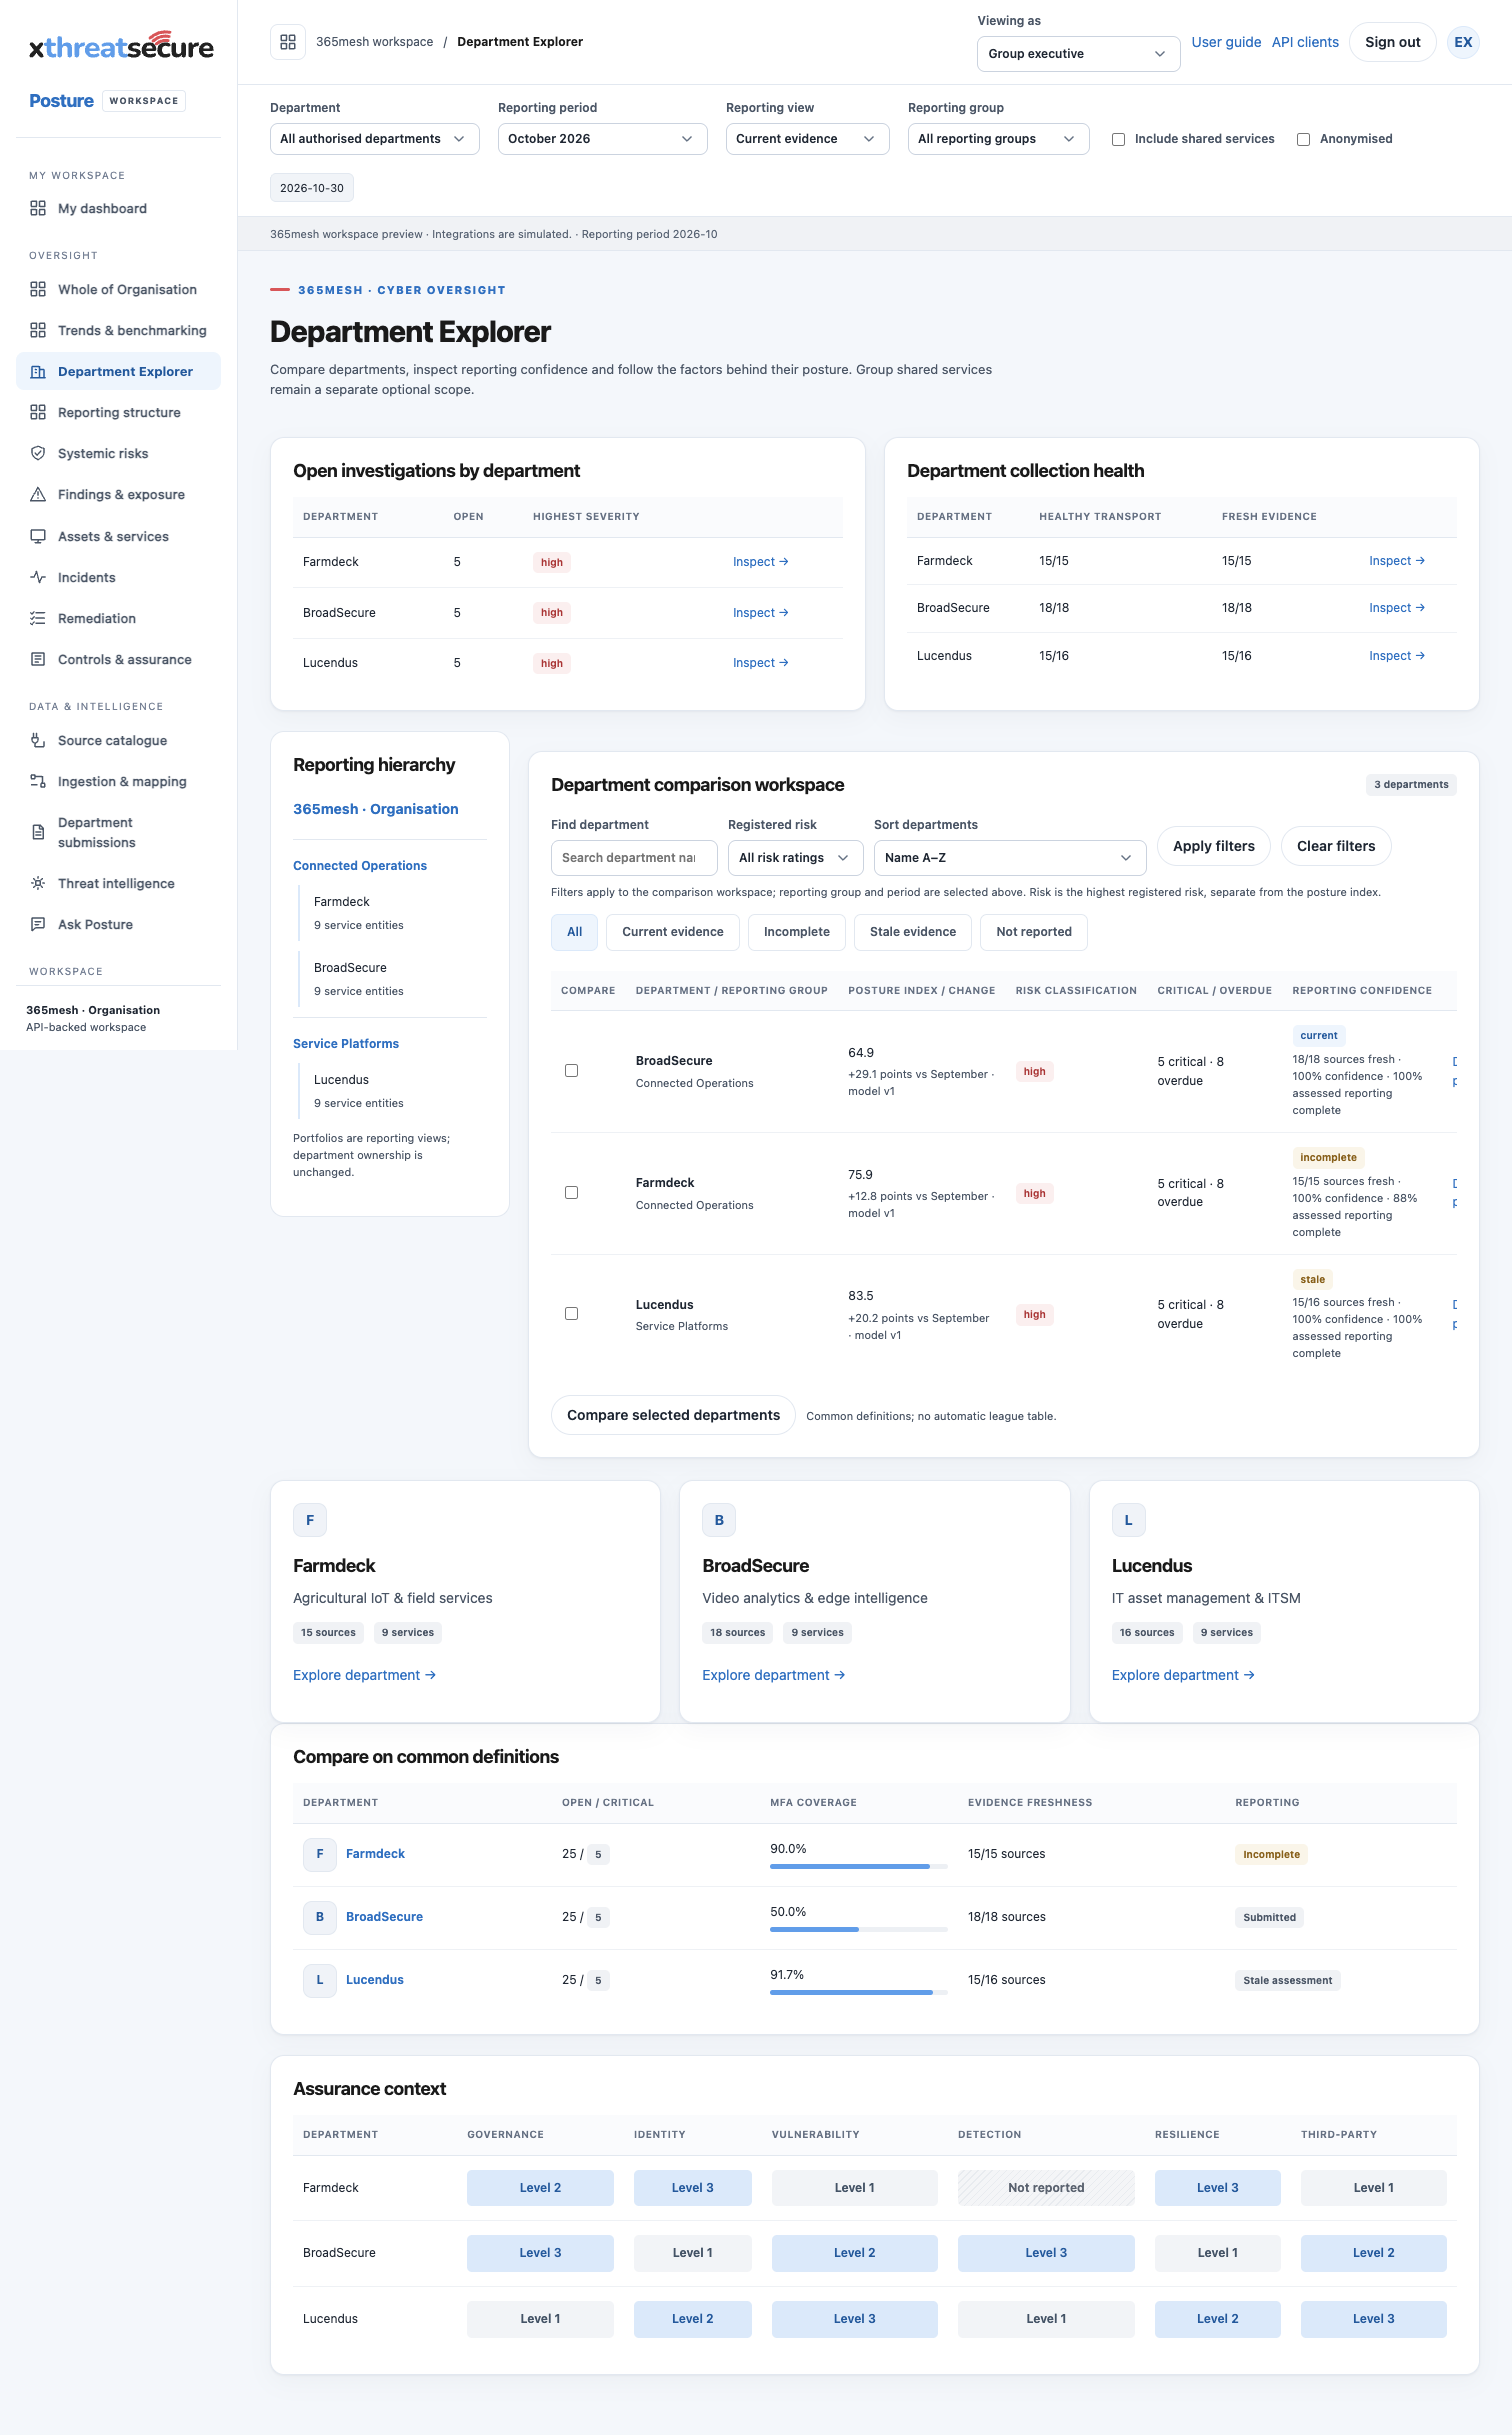Screen dimensions: 1512x2435
Task: Open the Reporting group dropdown
Action: coord(999,139)
